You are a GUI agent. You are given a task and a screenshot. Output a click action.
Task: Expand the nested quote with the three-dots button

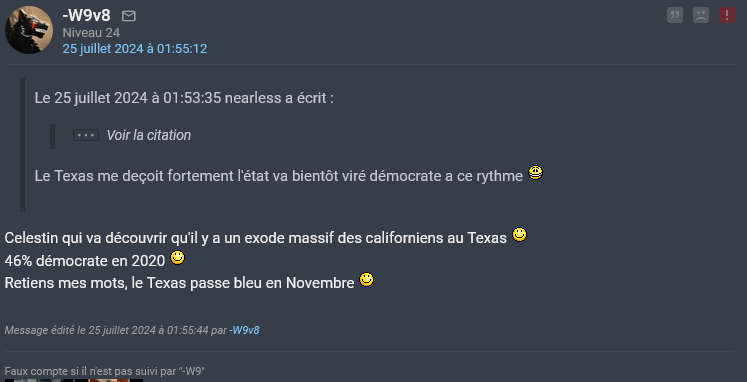(x=86, y=135)
